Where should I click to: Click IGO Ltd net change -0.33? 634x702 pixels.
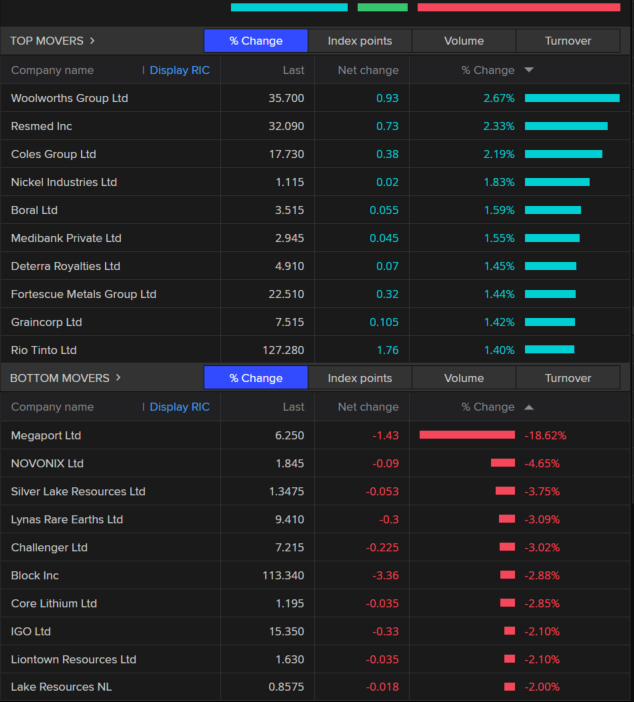[x=386, y=631]
